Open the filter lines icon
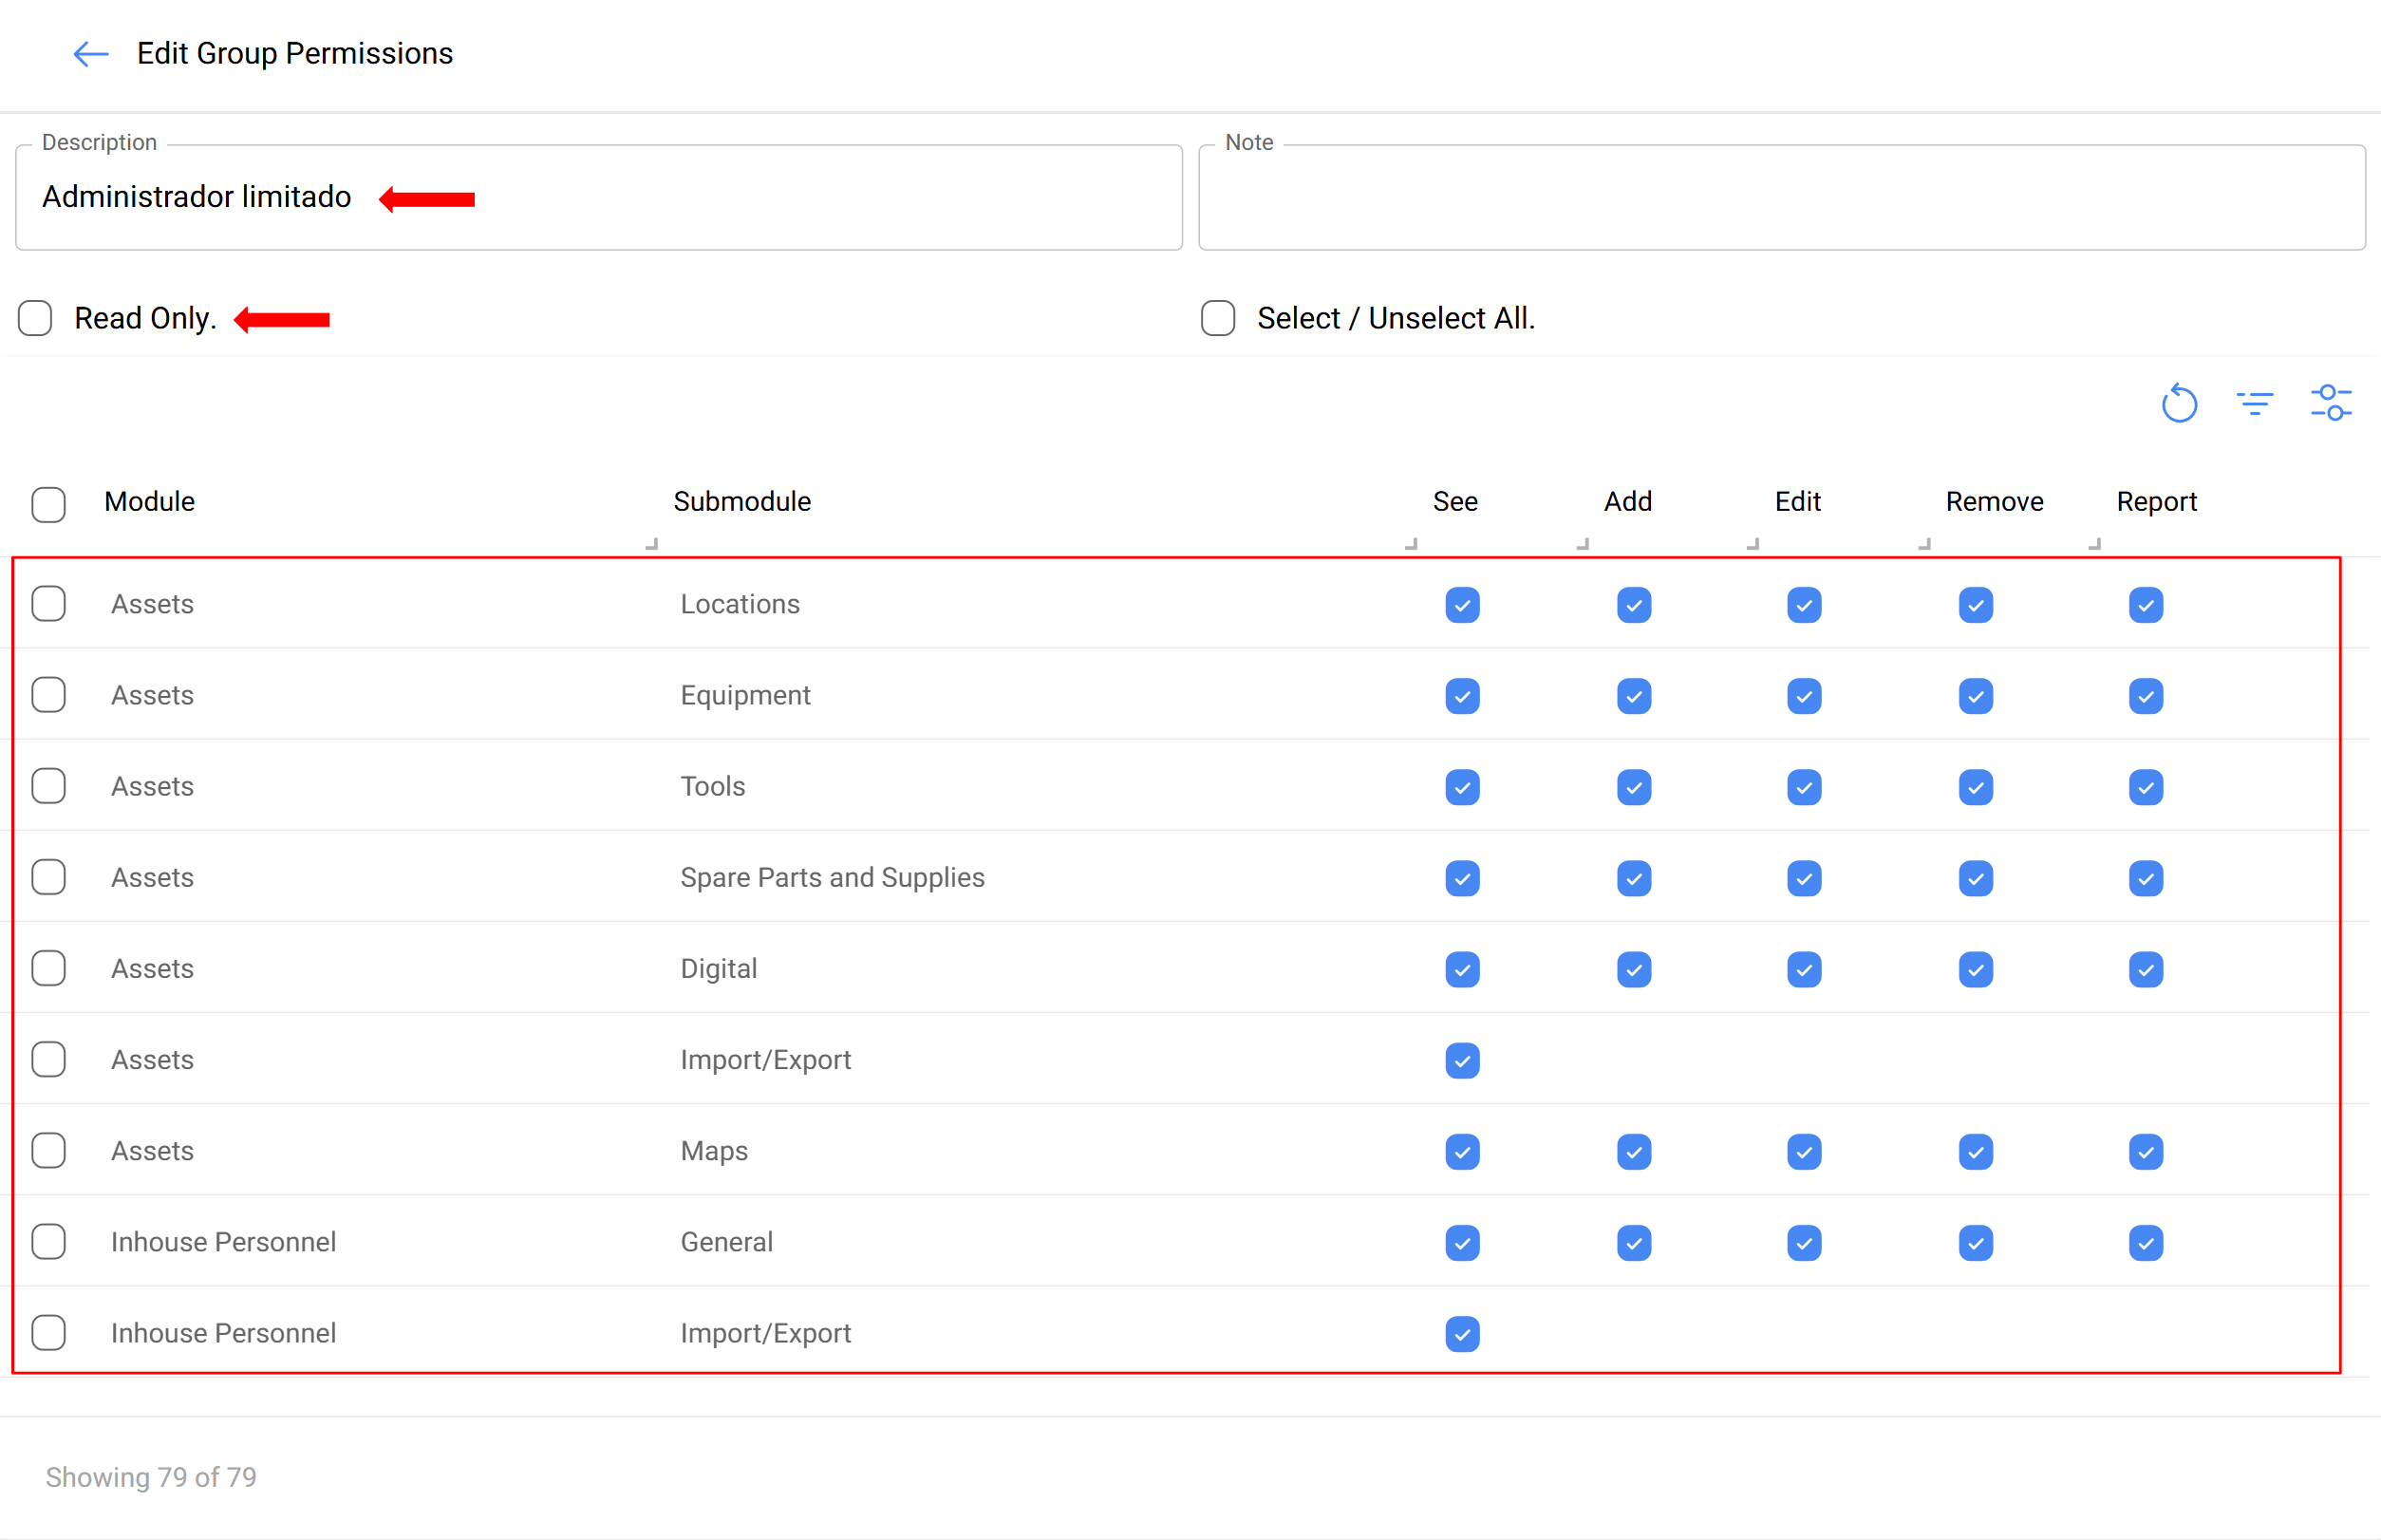 (2255, 404)
